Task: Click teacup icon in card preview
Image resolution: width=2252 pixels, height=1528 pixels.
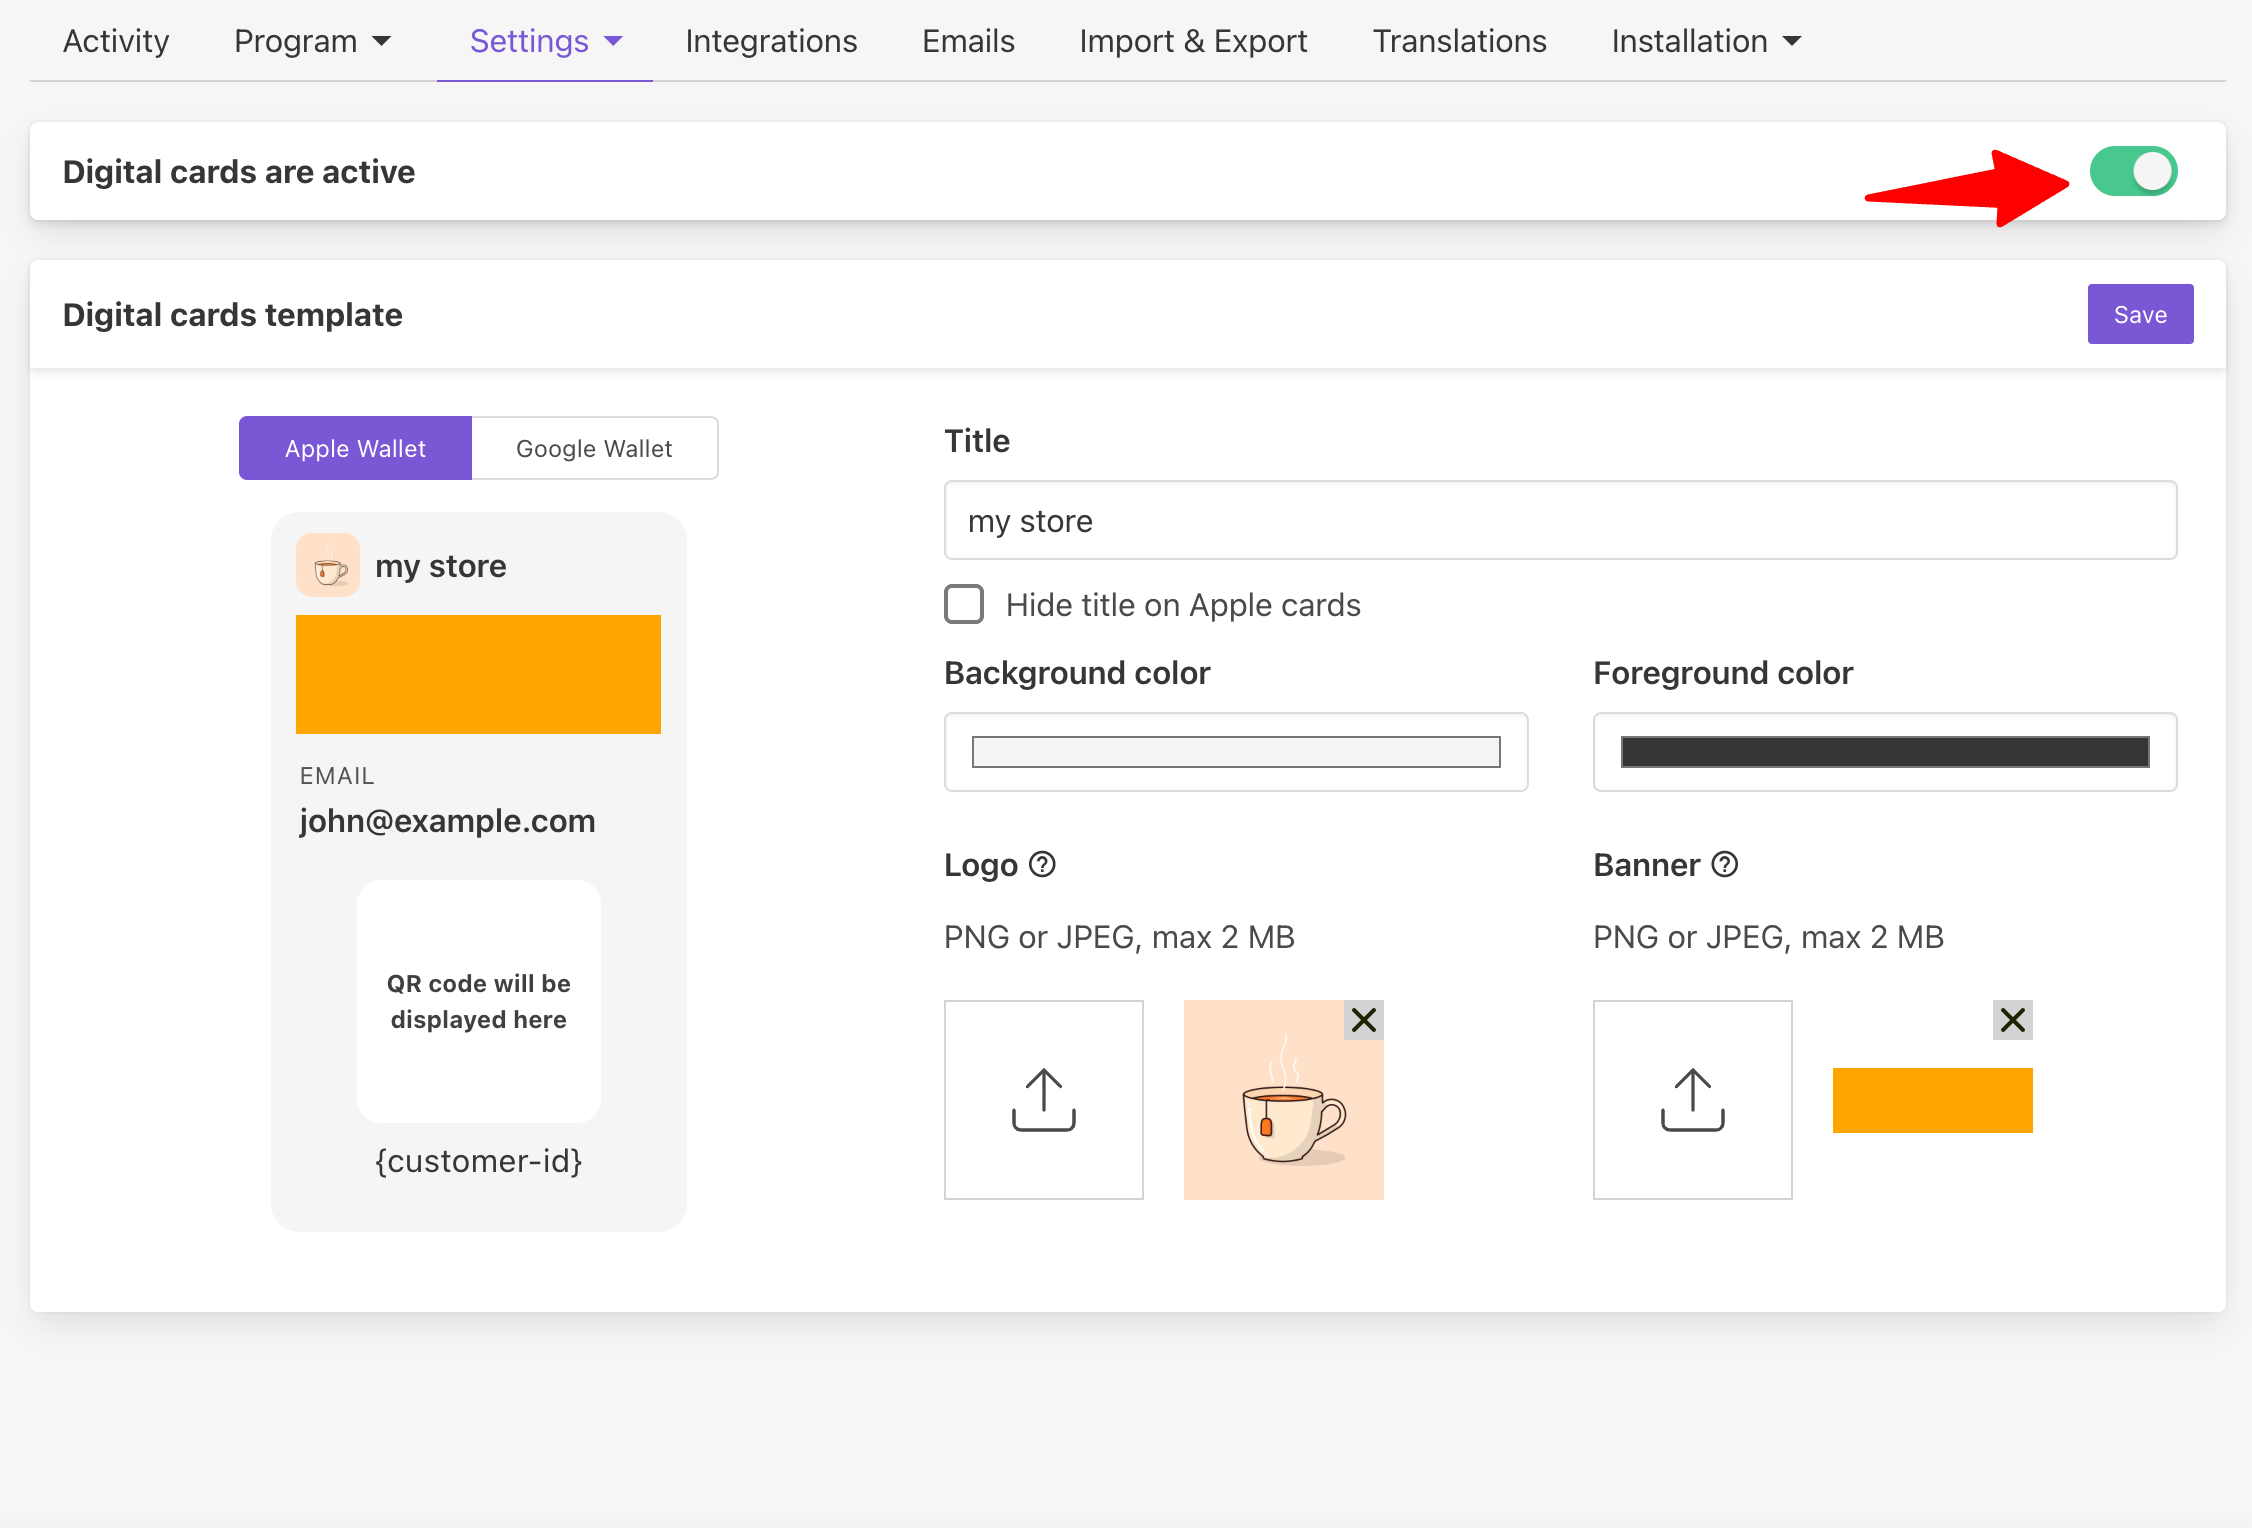Action: (328, 566)
